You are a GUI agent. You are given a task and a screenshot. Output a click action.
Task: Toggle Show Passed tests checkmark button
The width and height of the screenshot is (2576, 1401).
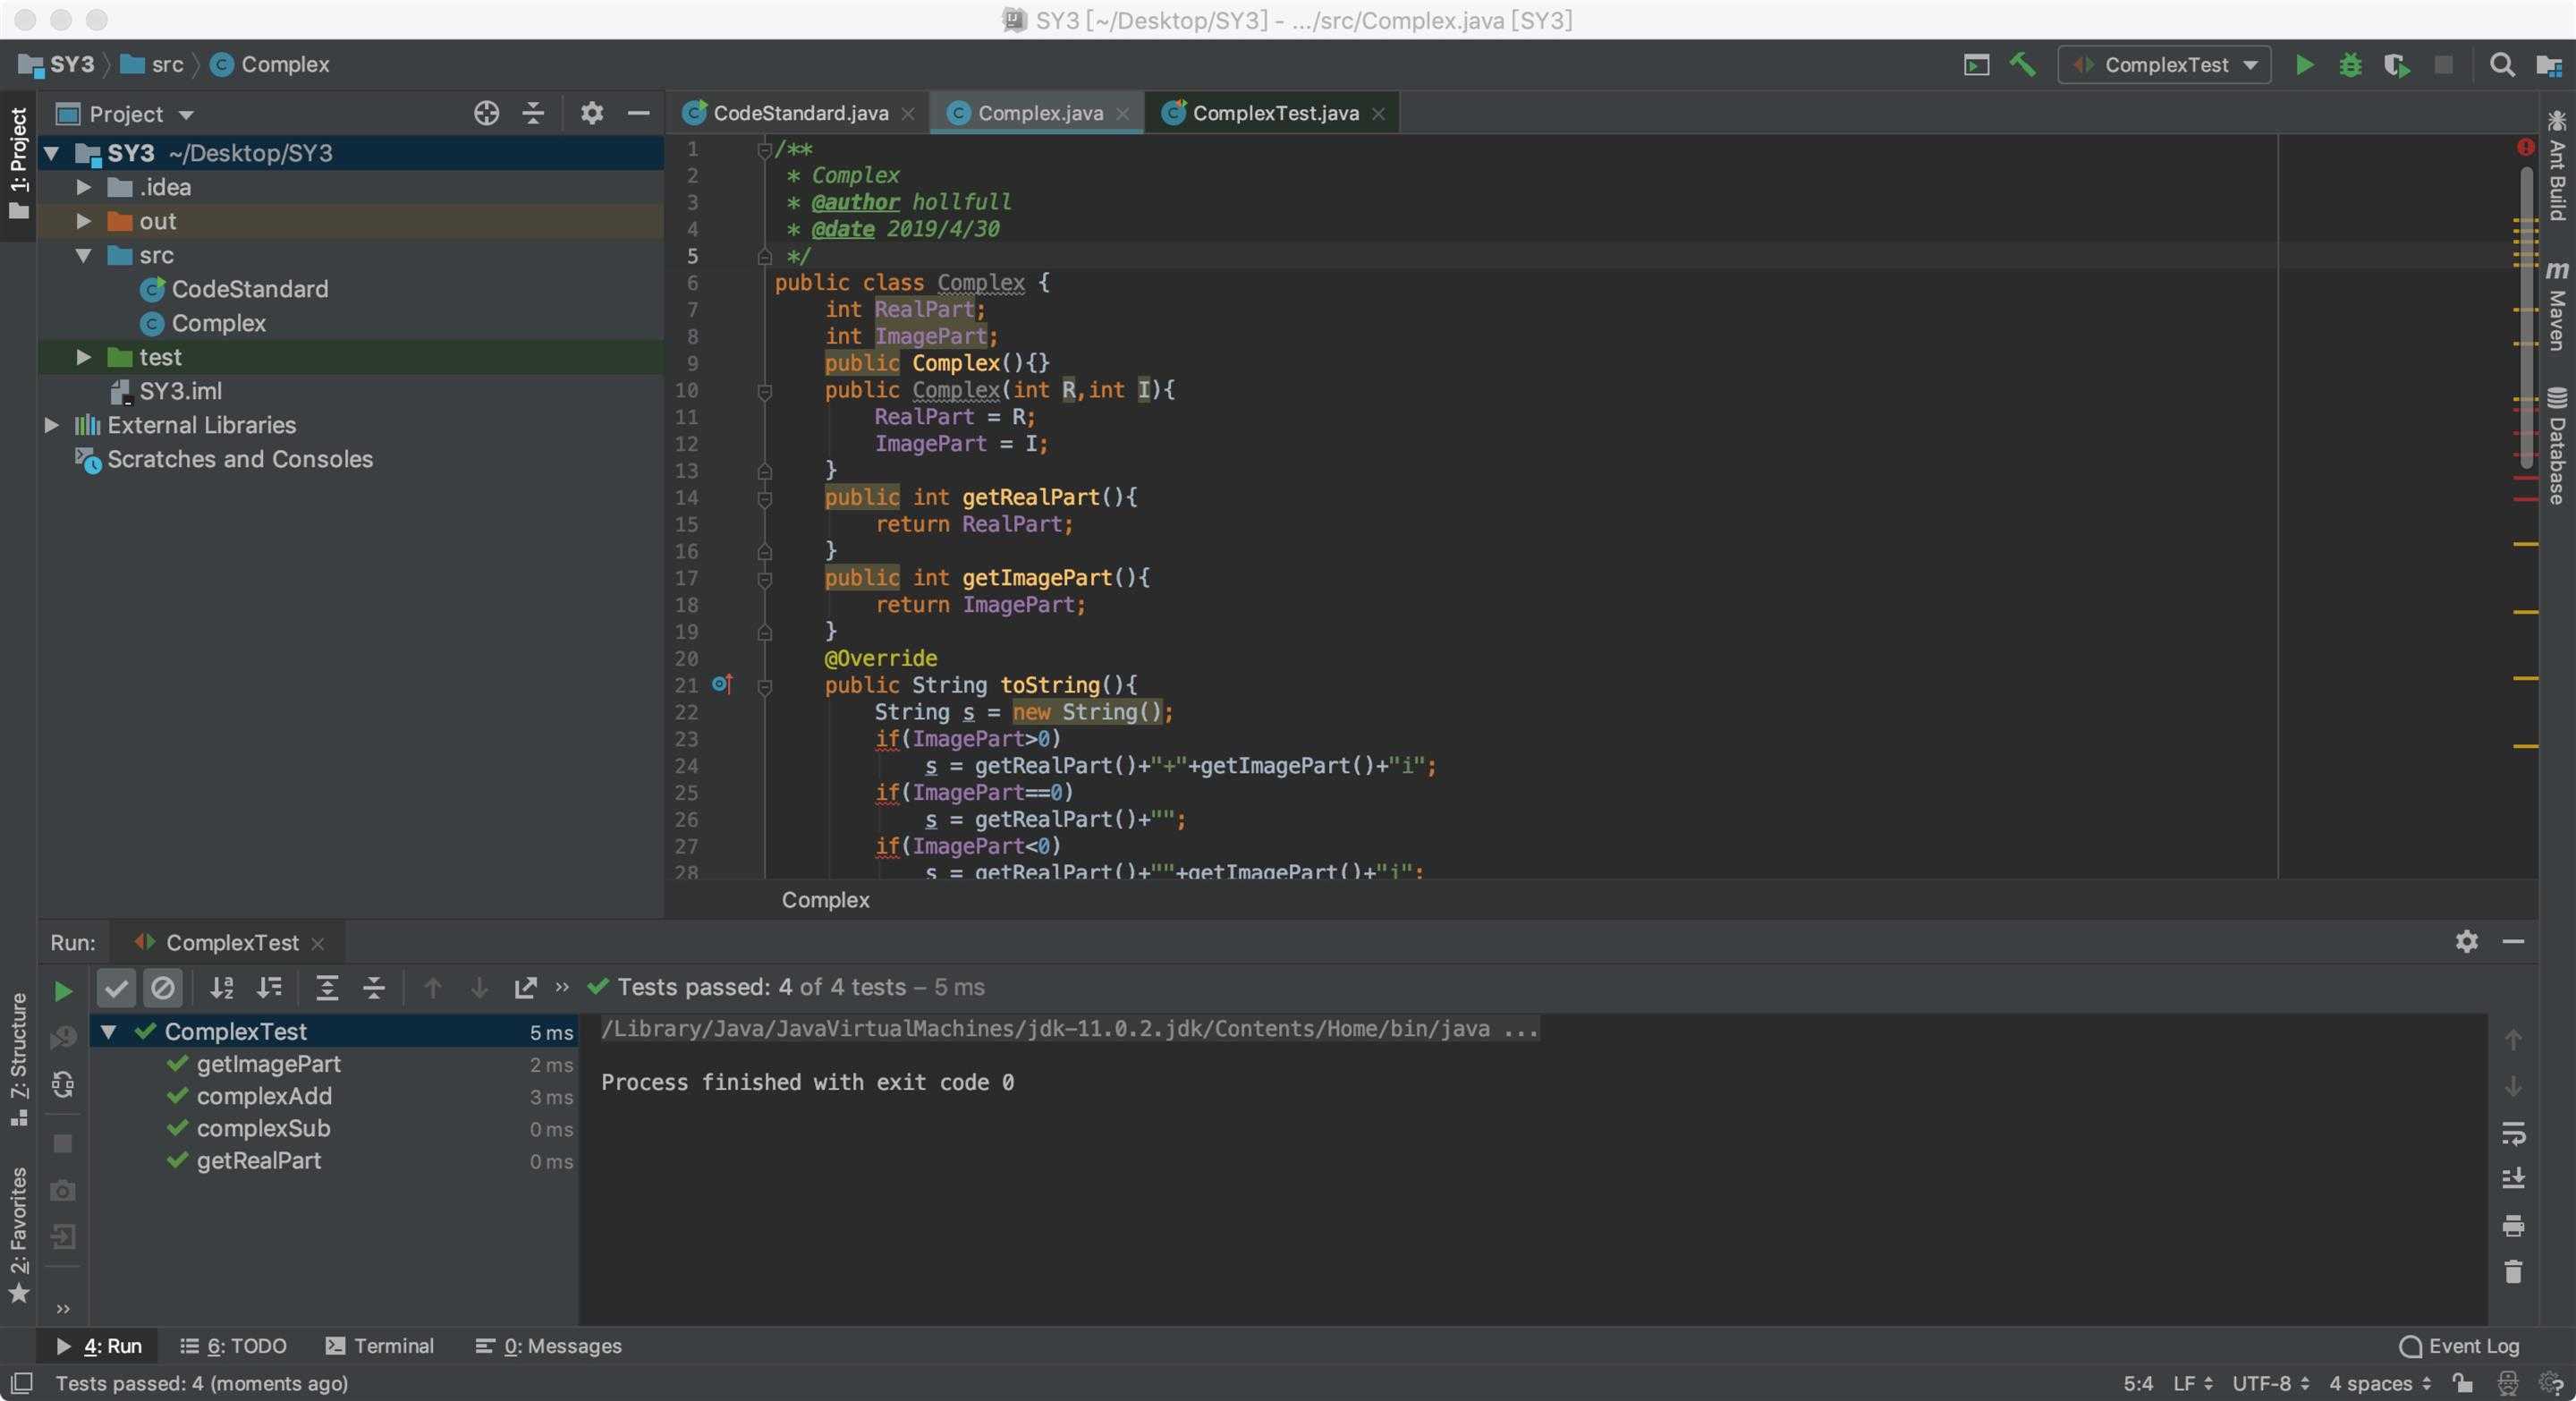click(x=116, y=988)
